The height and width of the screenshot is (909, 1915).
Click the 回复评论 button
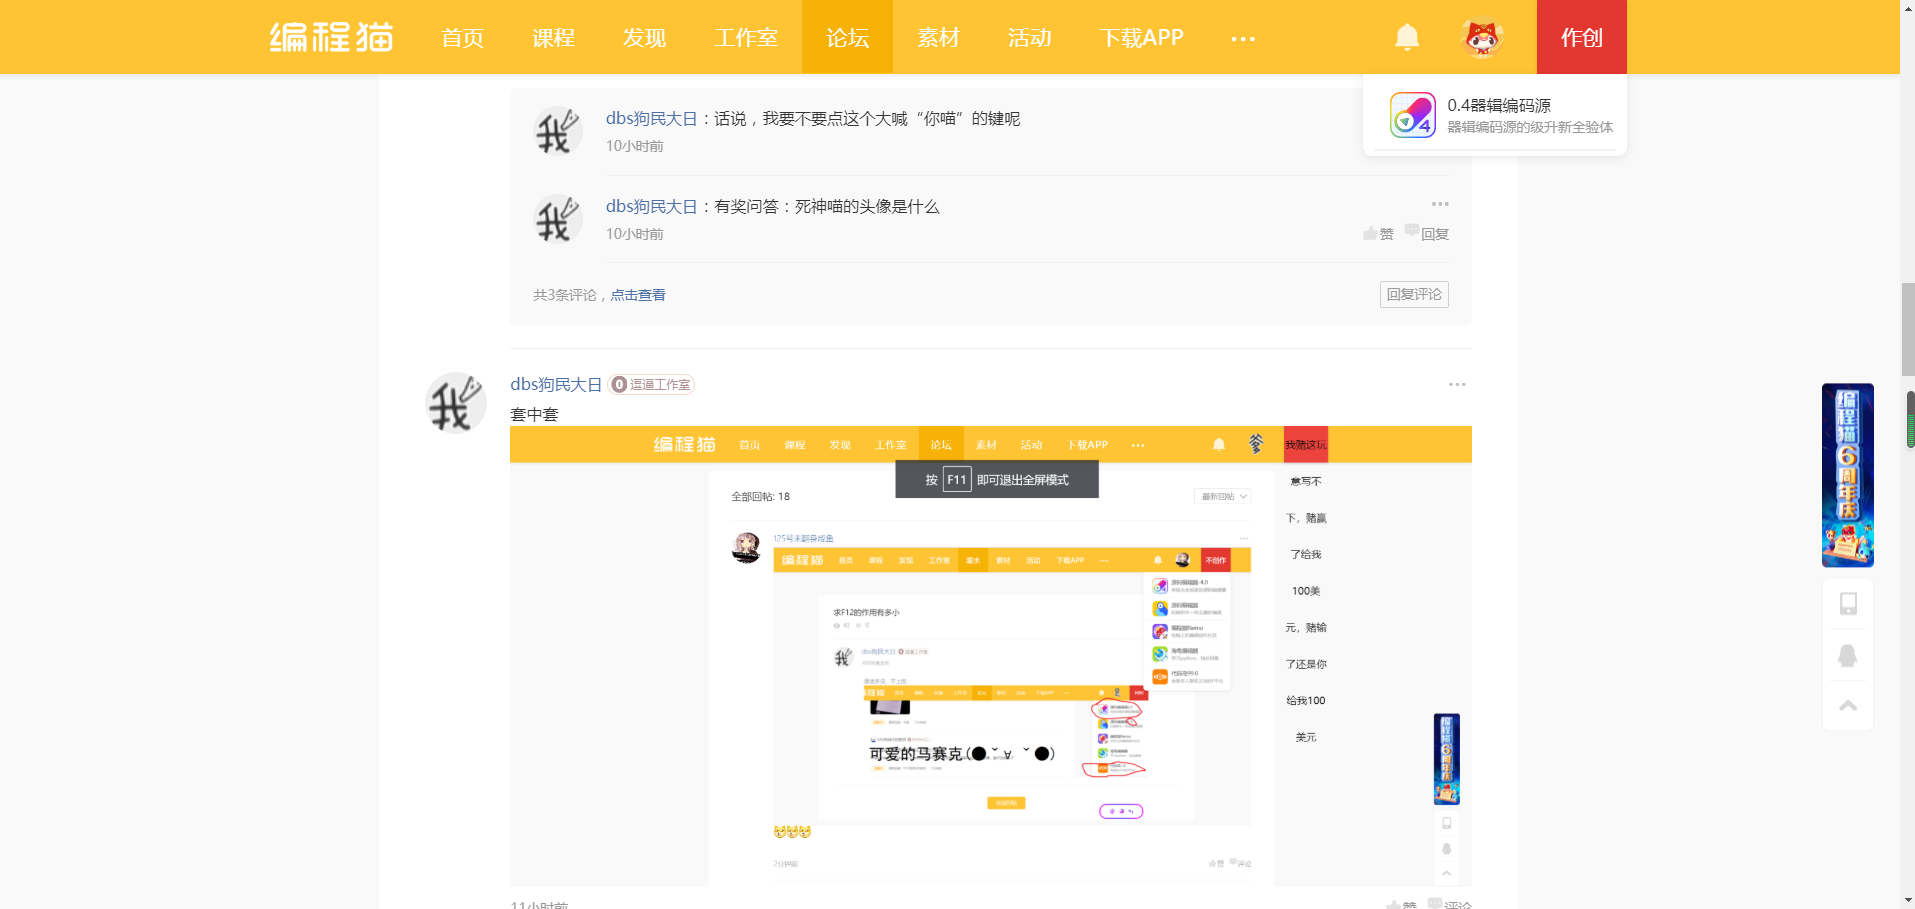point(1414,294)
